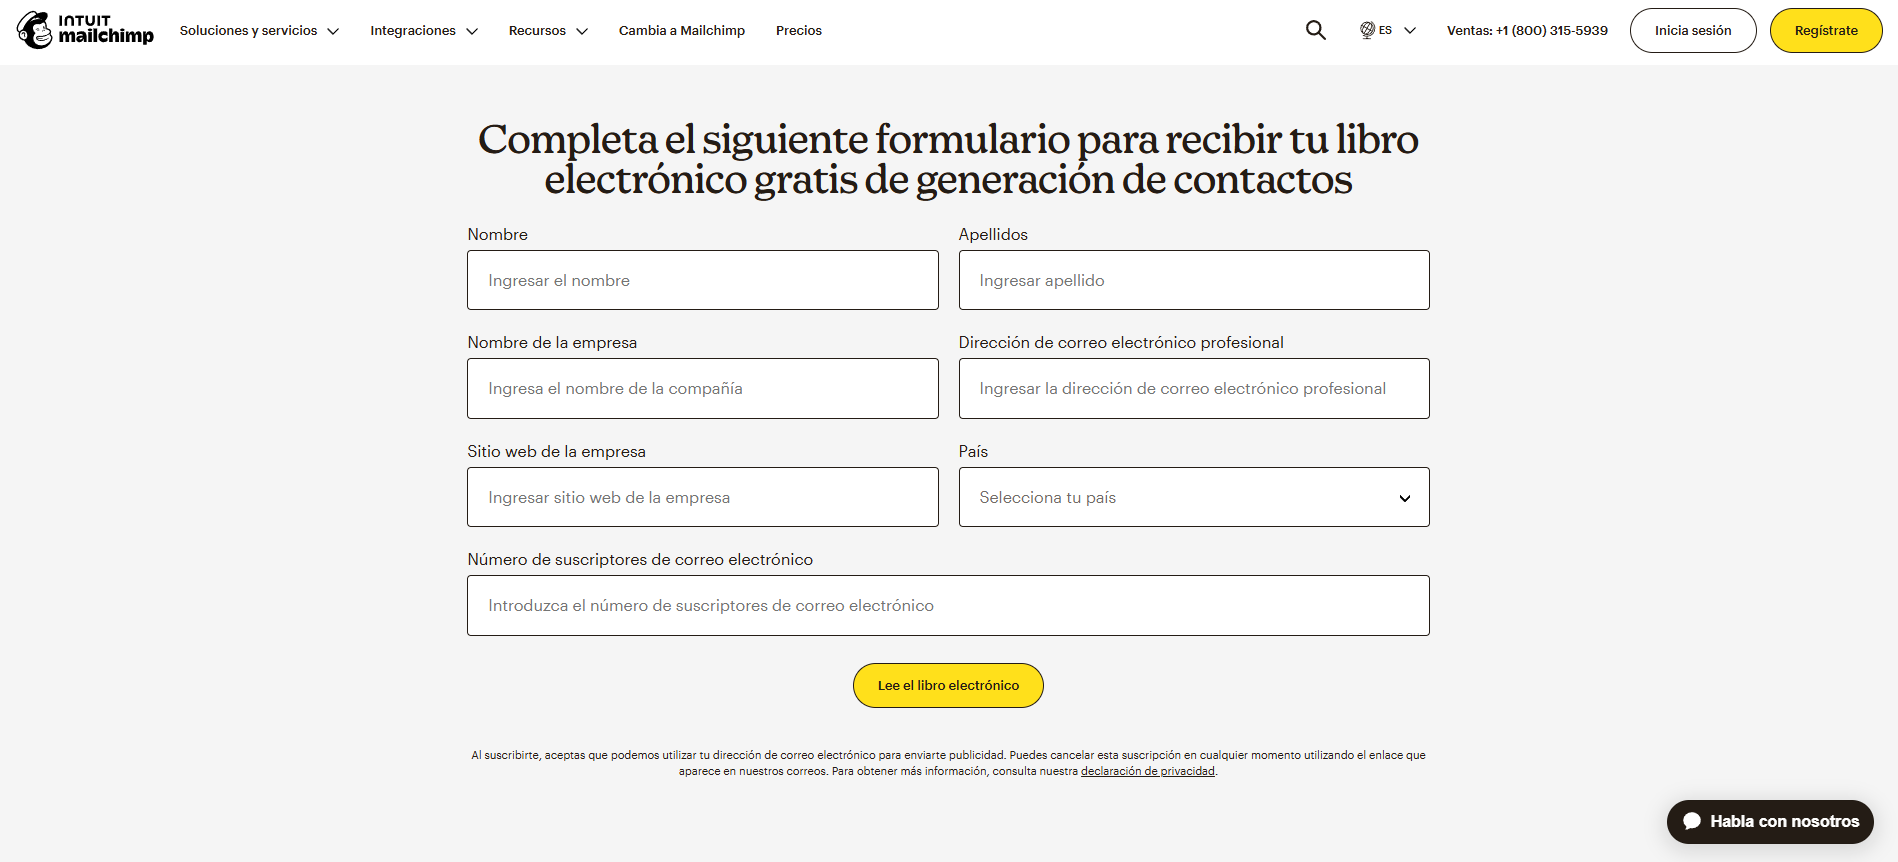
Task: Call sales number +1 (800) 315-5939
Action: click(1527, 31)
